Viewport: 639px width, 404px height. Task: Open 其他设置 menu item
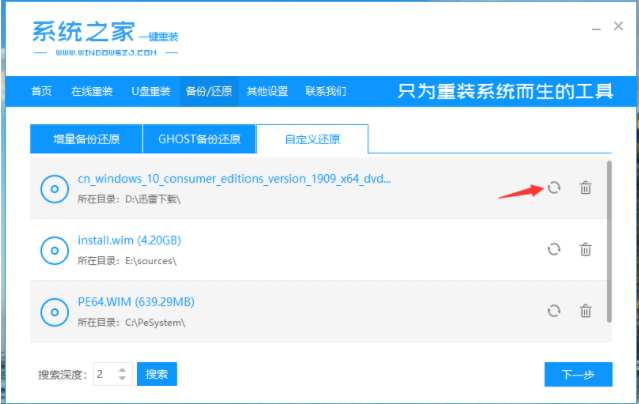coord(267,91)
